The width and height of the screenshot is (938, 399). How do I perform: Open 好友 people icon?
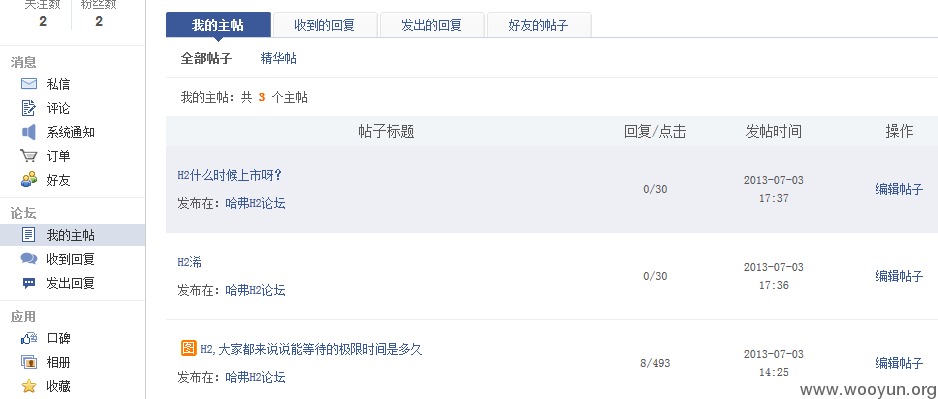pyautogui.click(x=29, y=179)
